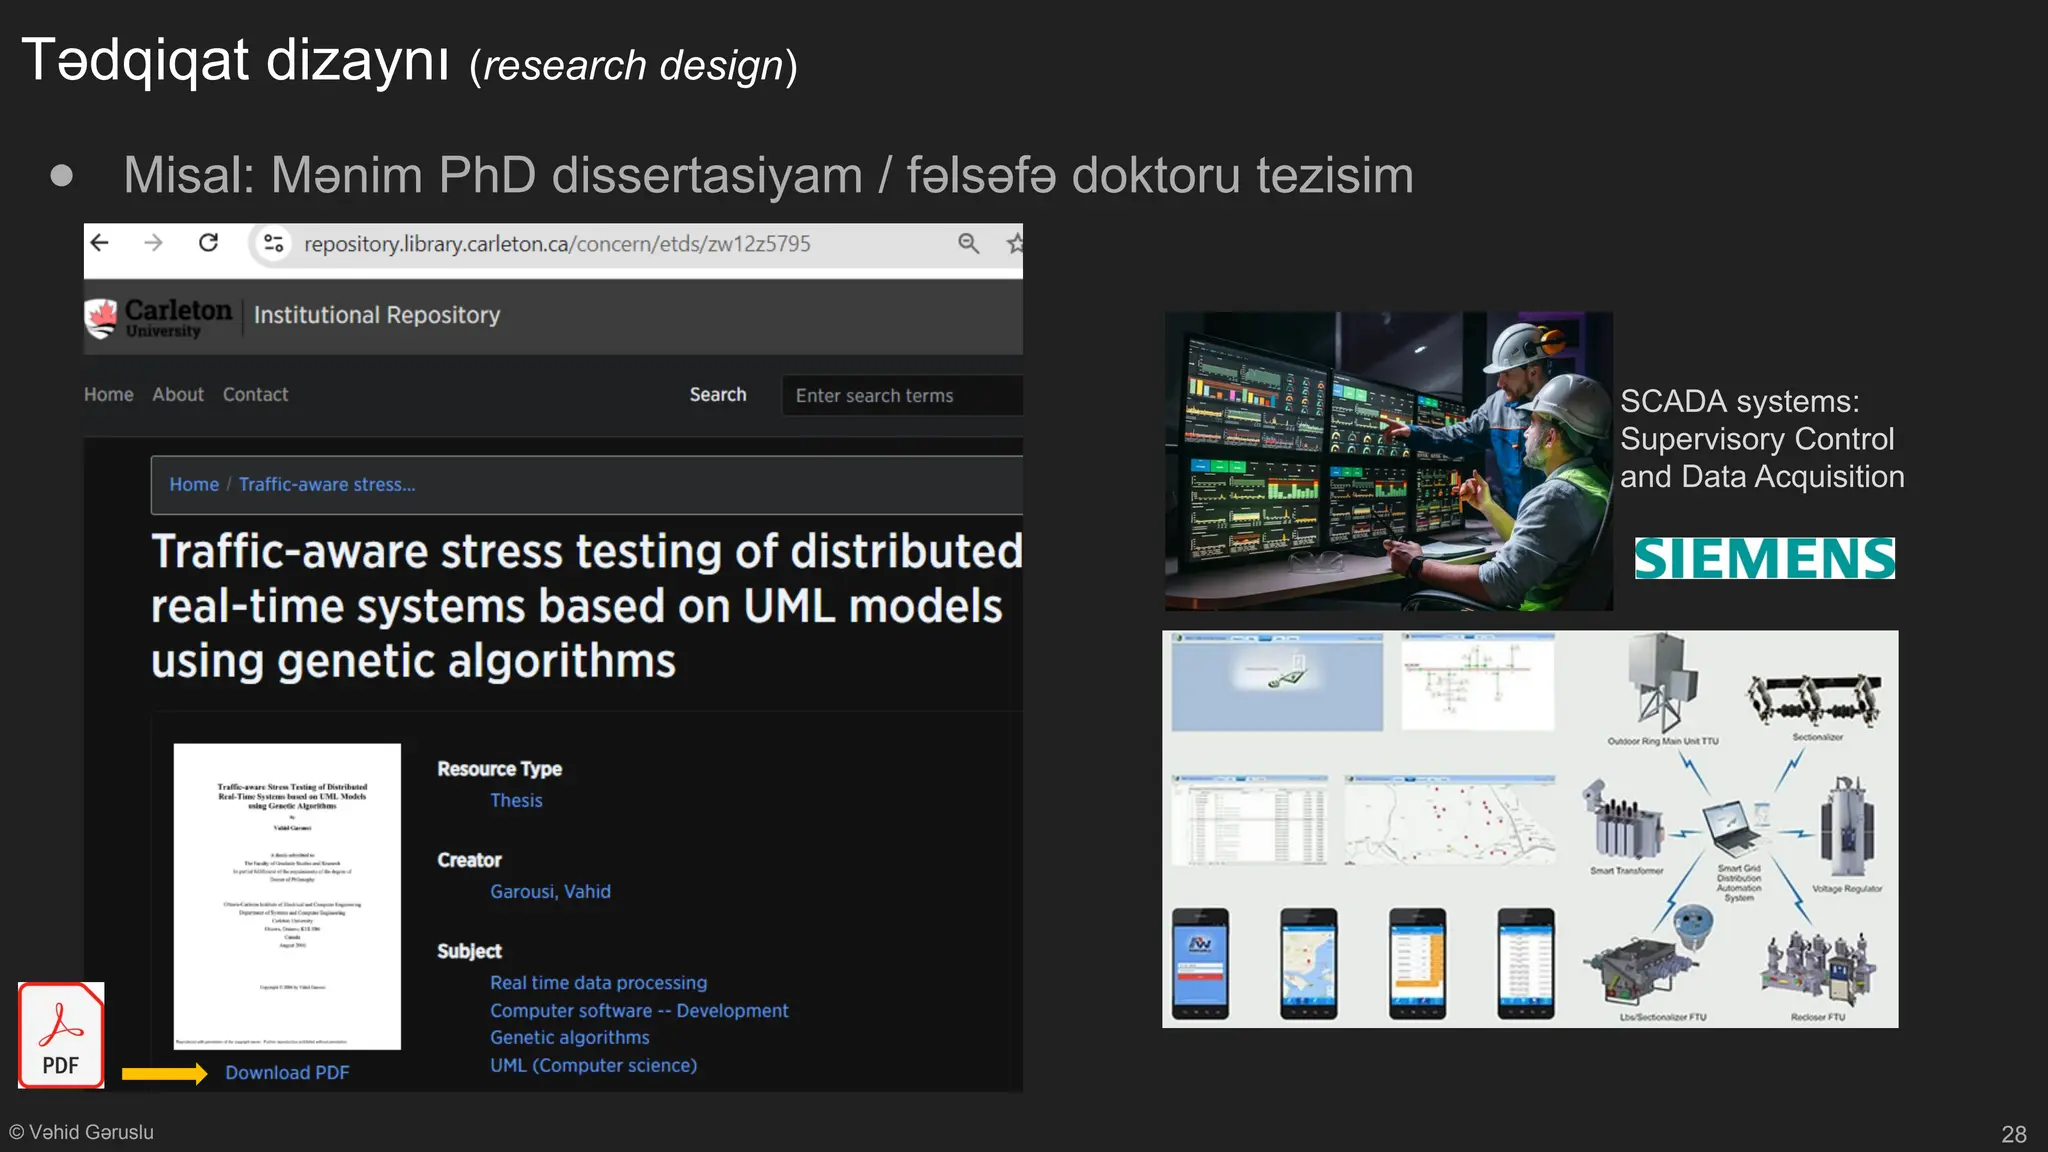Click the Institutional Repository header text
Screen dimensions: 2048x1152
[x=377, y=315]
